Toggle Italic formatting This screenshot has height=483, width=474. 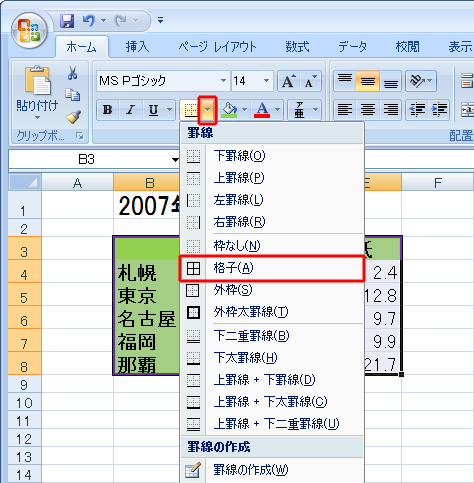coord(130,110)
